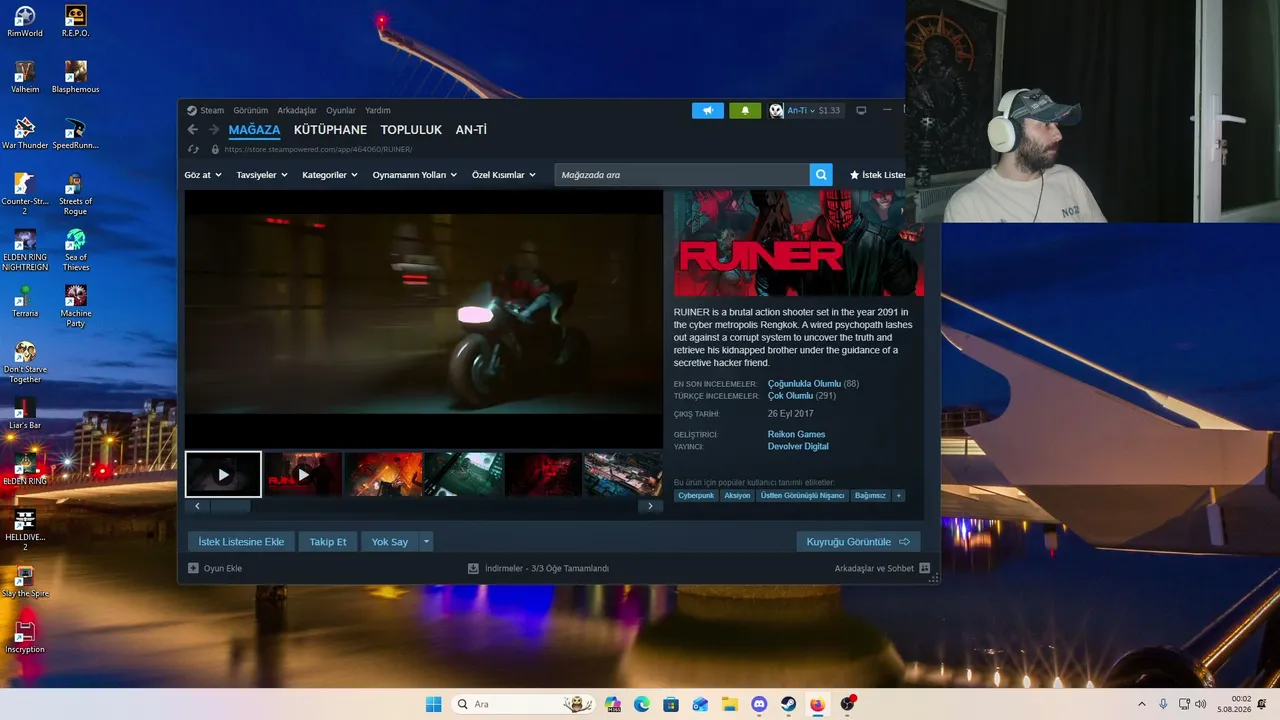The image size is (1280, 720).
Task: Select the Valheim desktop icon
Action: tap(25, 77)
